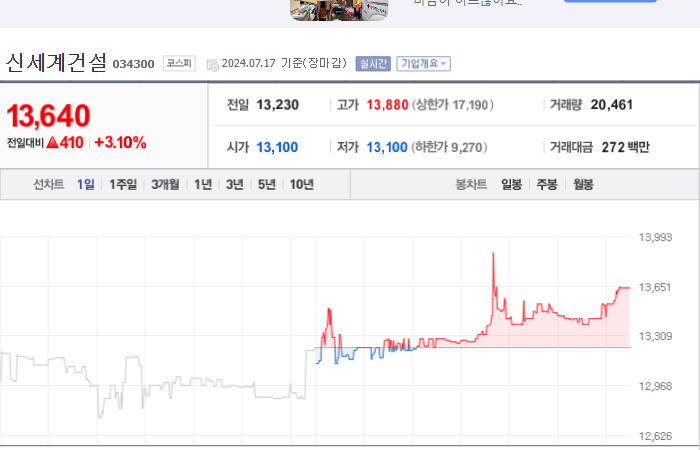Click the red up-arrow change 410
Screen dimensions: 700x450
pos(65,143)
